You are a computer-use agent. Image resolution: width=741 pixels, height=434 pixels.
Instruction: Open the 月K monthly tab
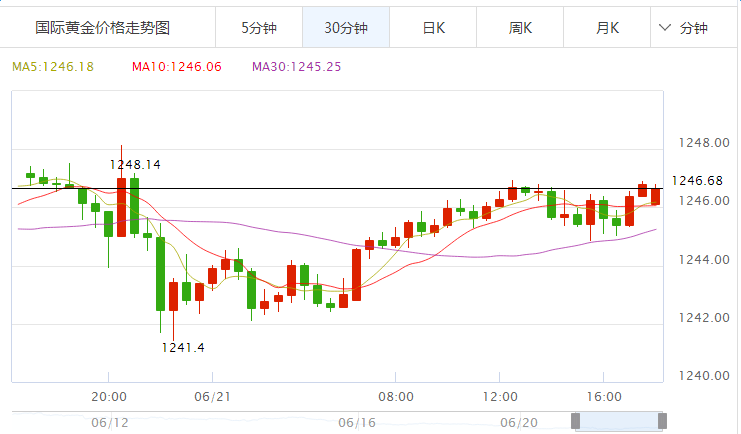(x=607, y=28)
